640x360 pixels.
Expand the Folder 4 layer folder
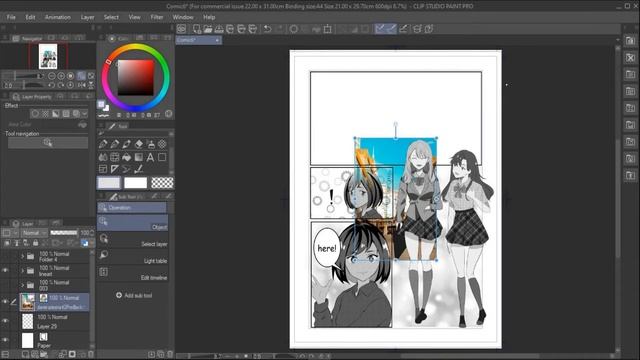(23, 257)
